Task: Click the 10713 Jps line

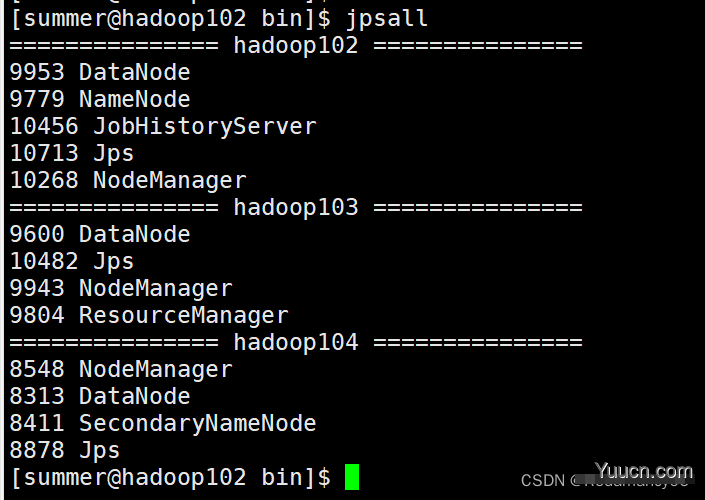Action: (x=72, y=153)
